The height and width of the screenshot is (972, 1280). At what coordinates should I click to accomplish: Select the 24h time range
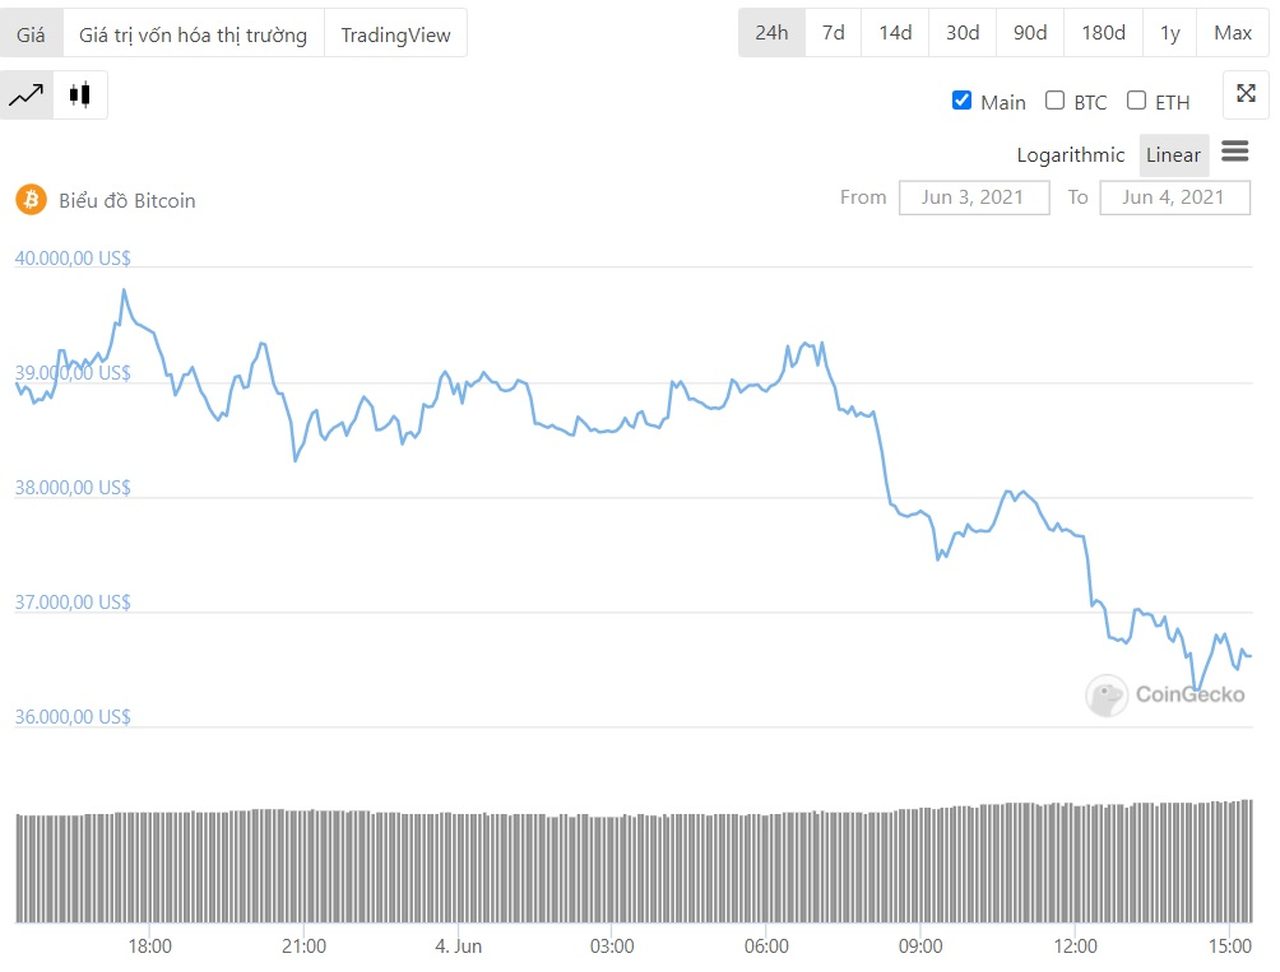[x=772, y=33]
